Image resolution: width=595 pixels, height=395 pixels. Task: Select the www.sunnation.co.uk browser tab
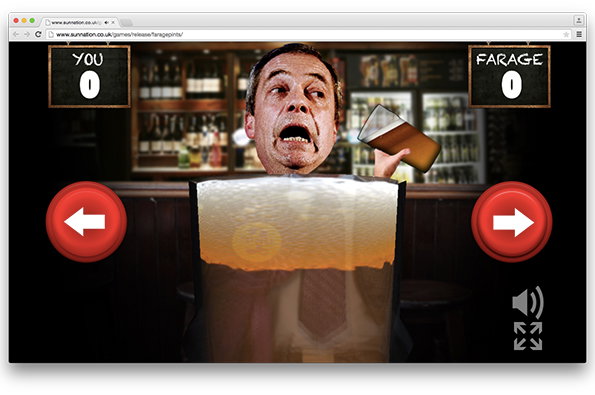click(x=80, y=22)
